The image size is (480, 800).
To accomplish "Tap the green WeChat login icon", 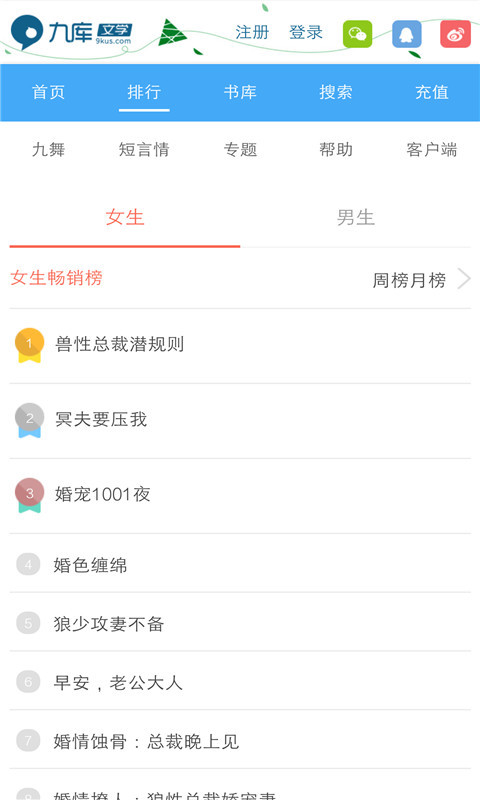I will coord(357,34).
